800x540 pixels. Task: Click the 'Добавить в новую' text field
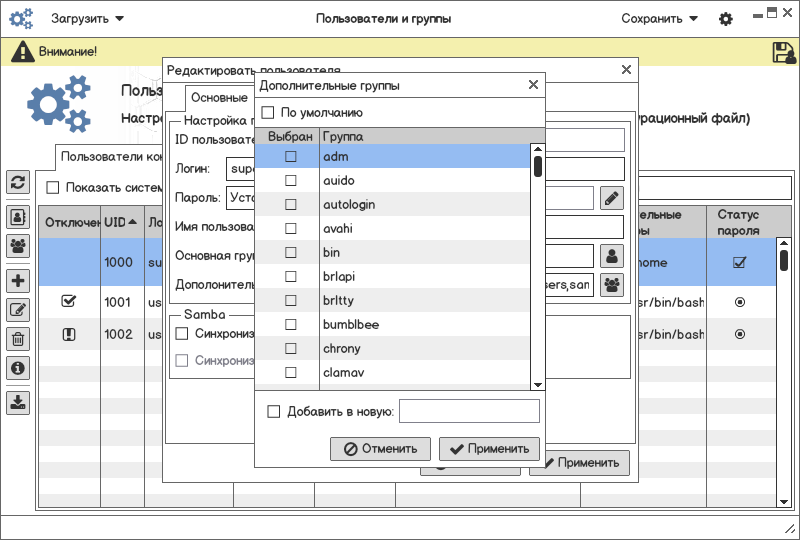469,411
